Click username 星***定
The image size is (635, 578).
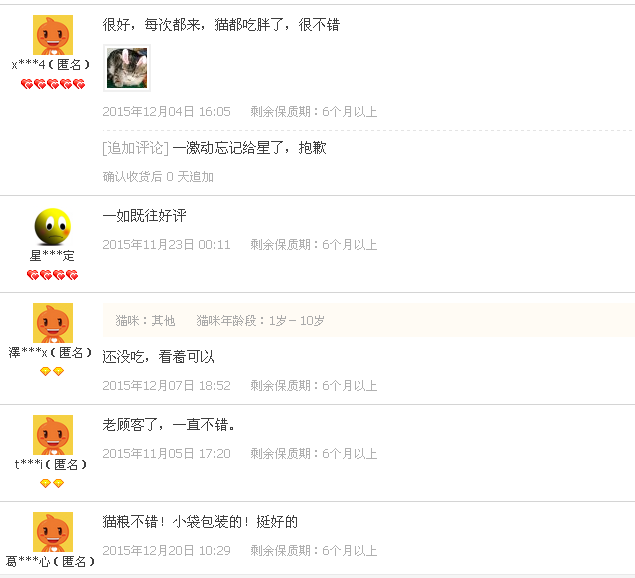[52, 256]
